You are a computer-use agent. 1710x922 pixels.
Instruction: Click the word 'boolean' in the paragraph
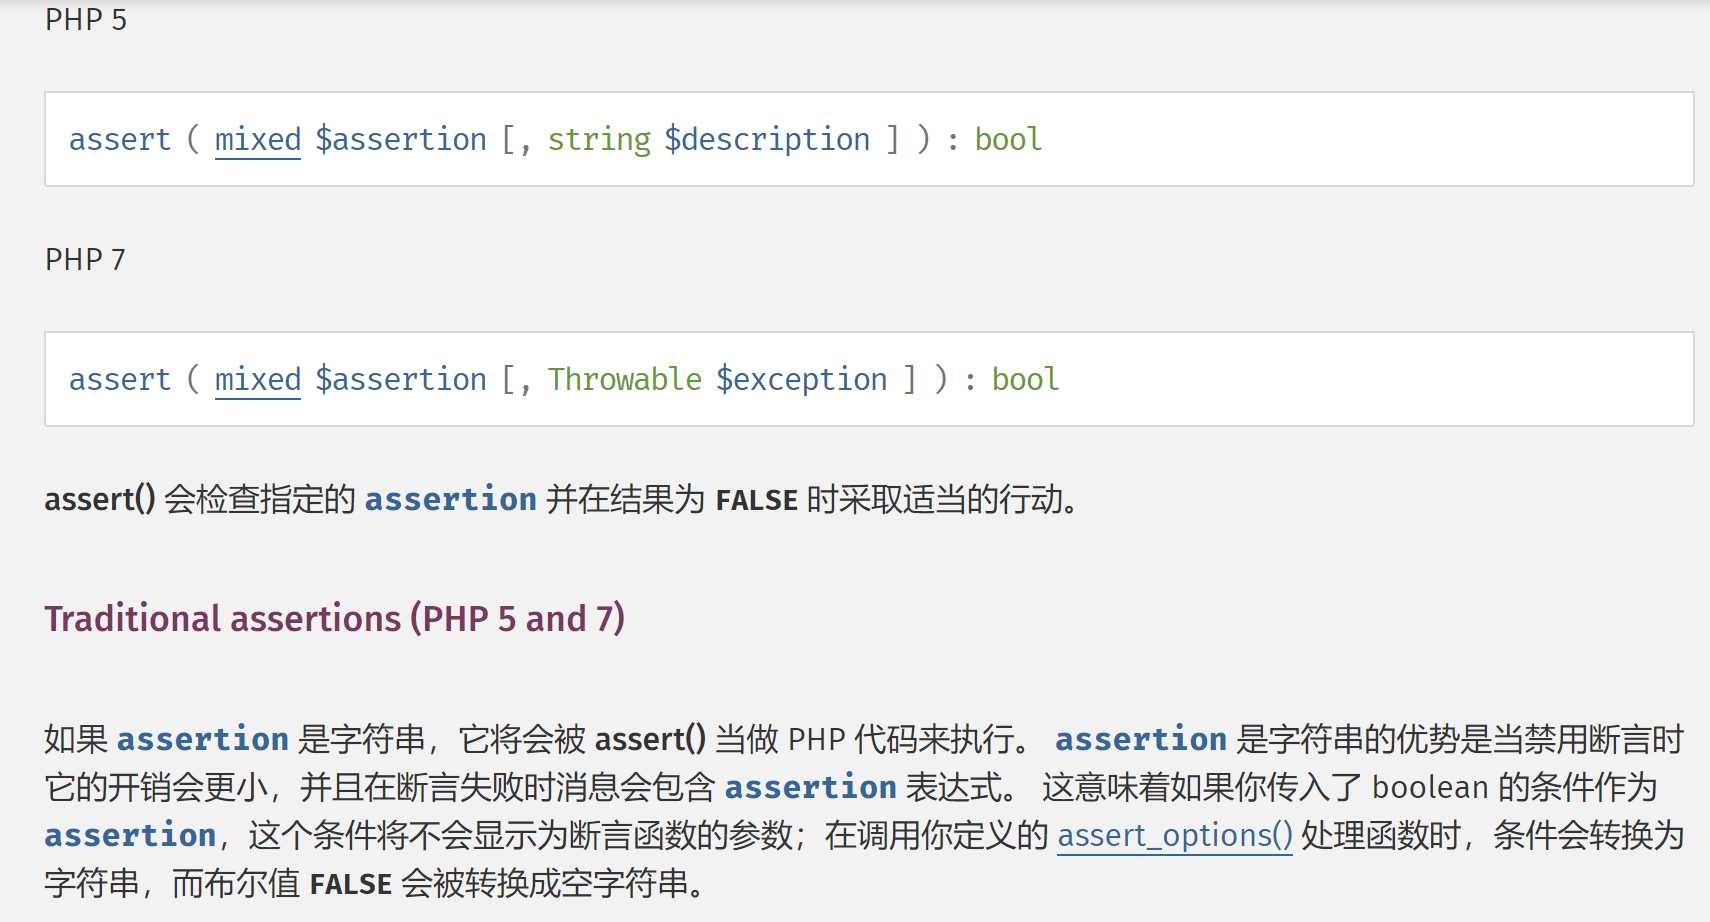tap(1431, 787)
